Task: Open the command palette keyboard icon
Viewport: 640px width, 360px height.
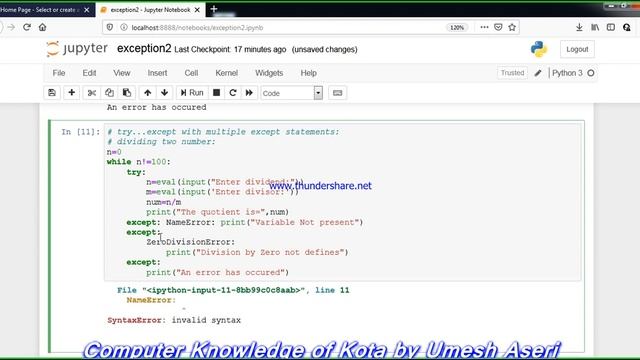Action: (338, 93)
